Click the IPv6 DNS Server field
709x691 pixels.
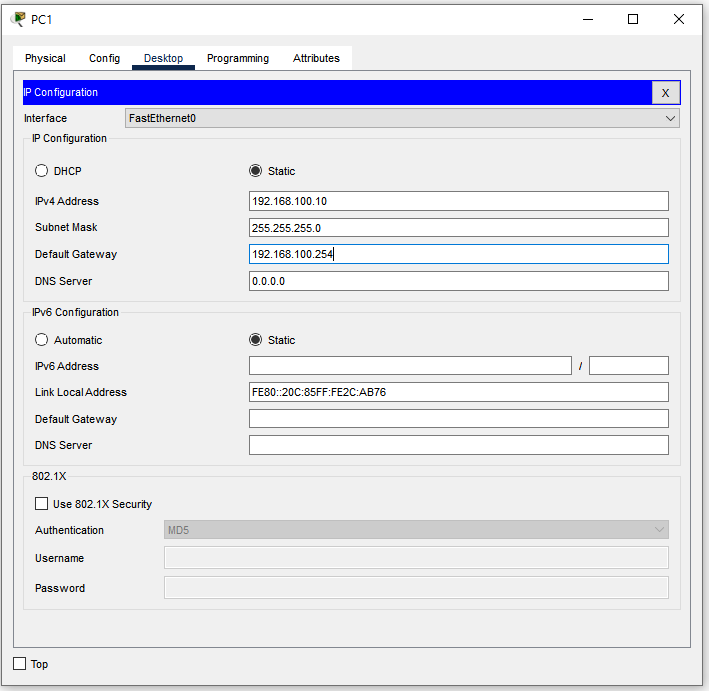(x=458, y=445)
